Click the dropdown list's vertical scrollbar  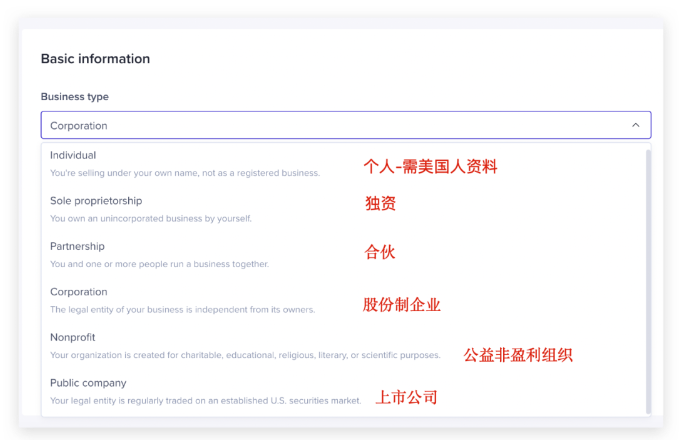tap(648, 280)
